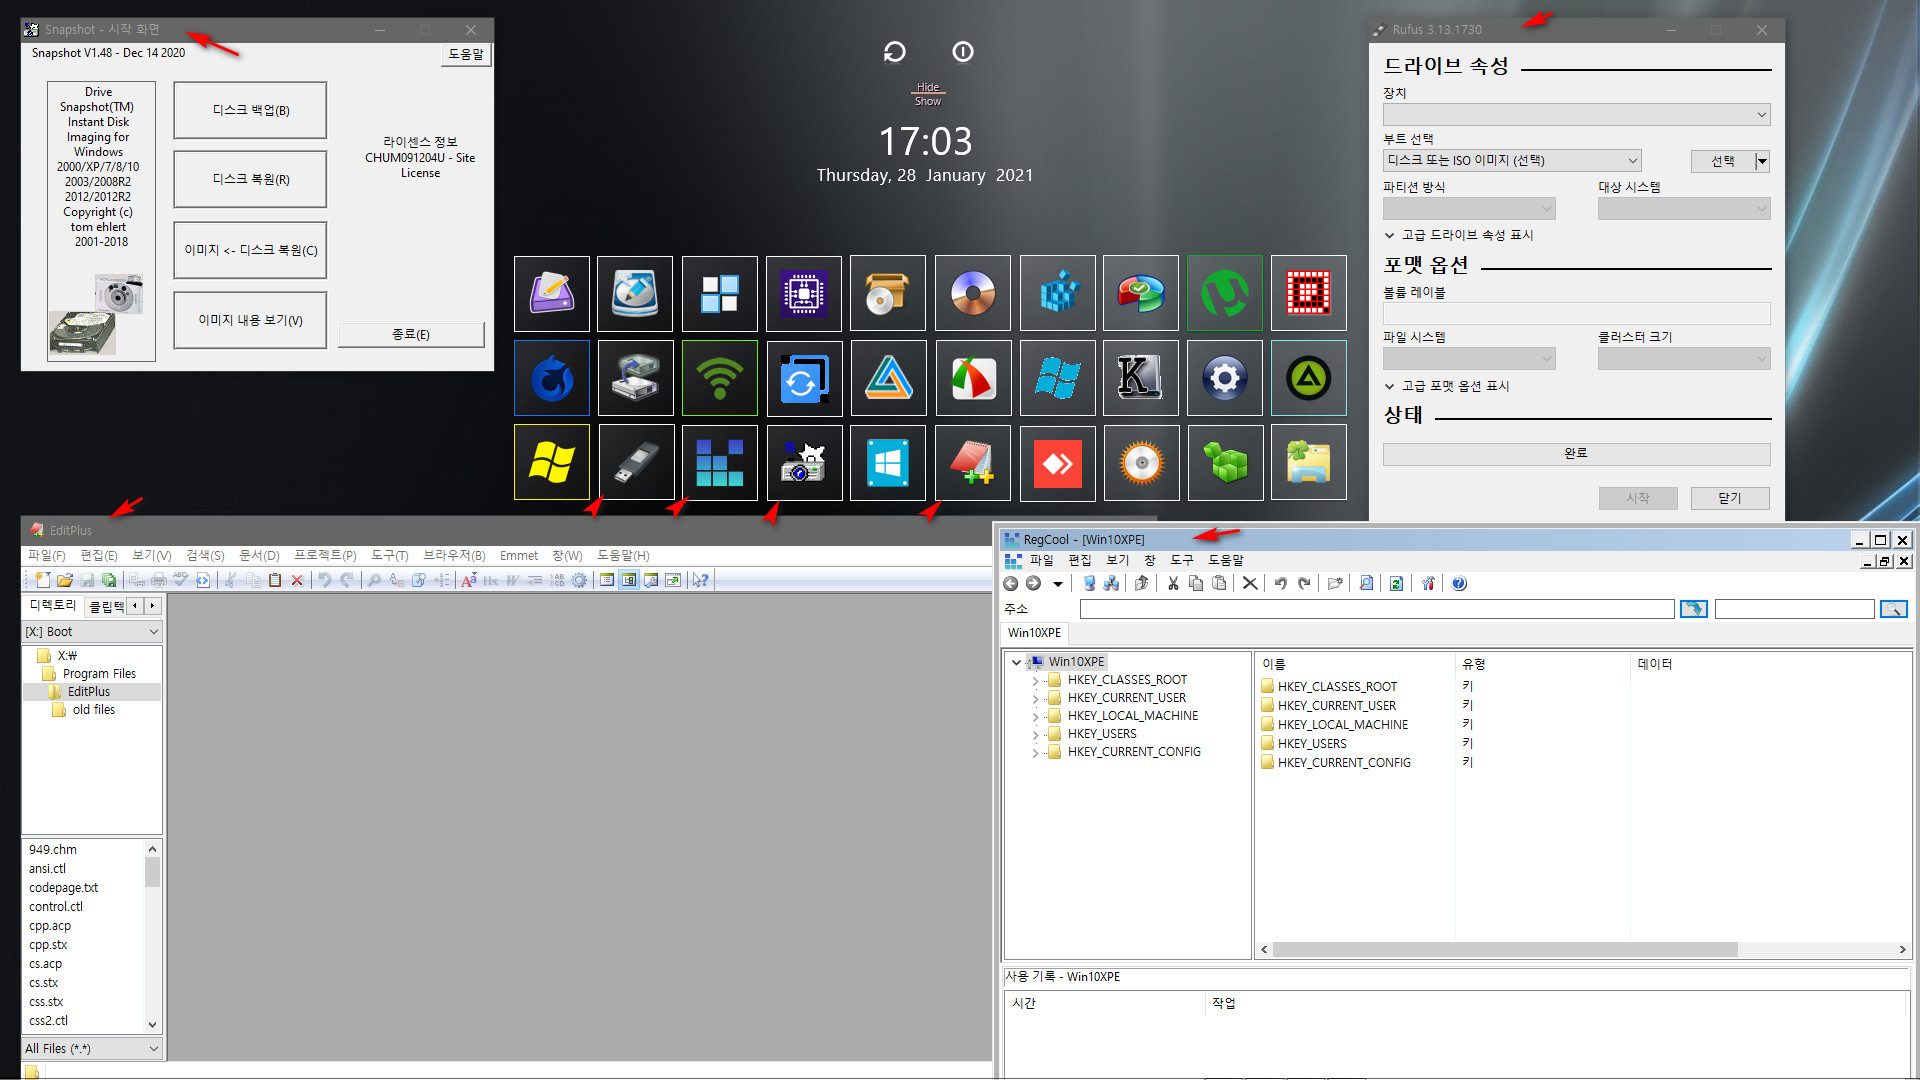Click Open file icon in EditPlus toolbar
Screen dimensions: 1920x1080
tap(65, 580)
